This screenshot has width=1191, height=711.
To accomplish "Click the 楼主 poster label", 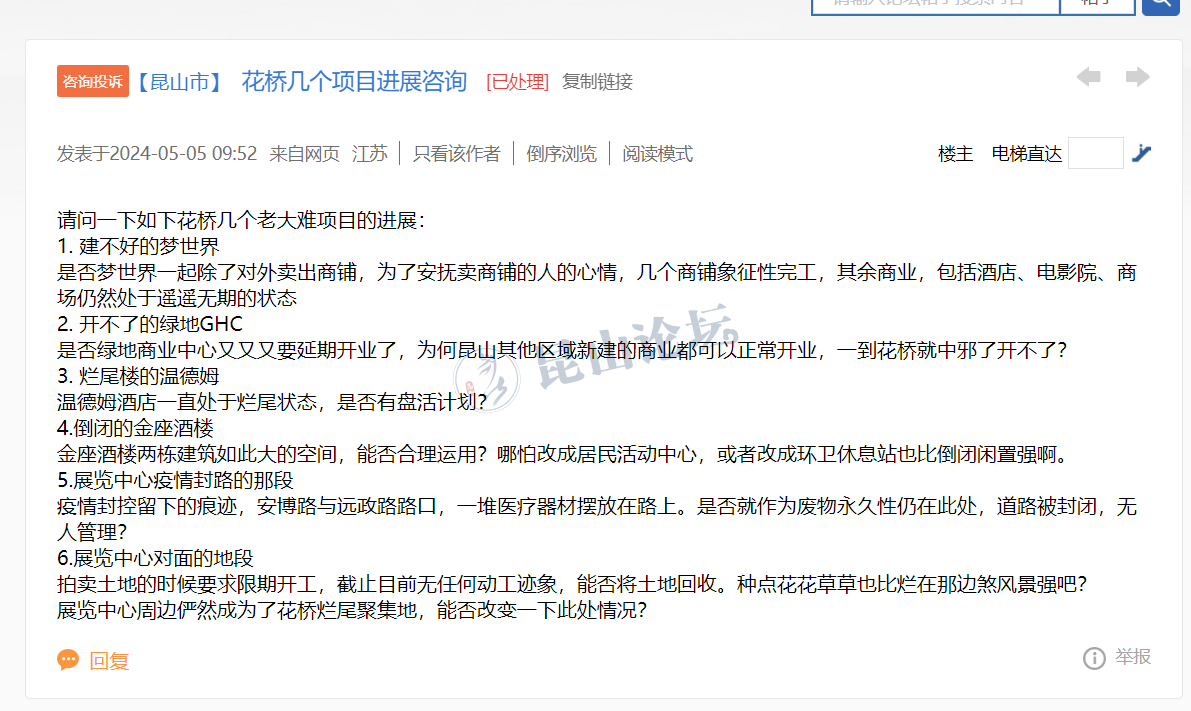I will coord(955,154).
